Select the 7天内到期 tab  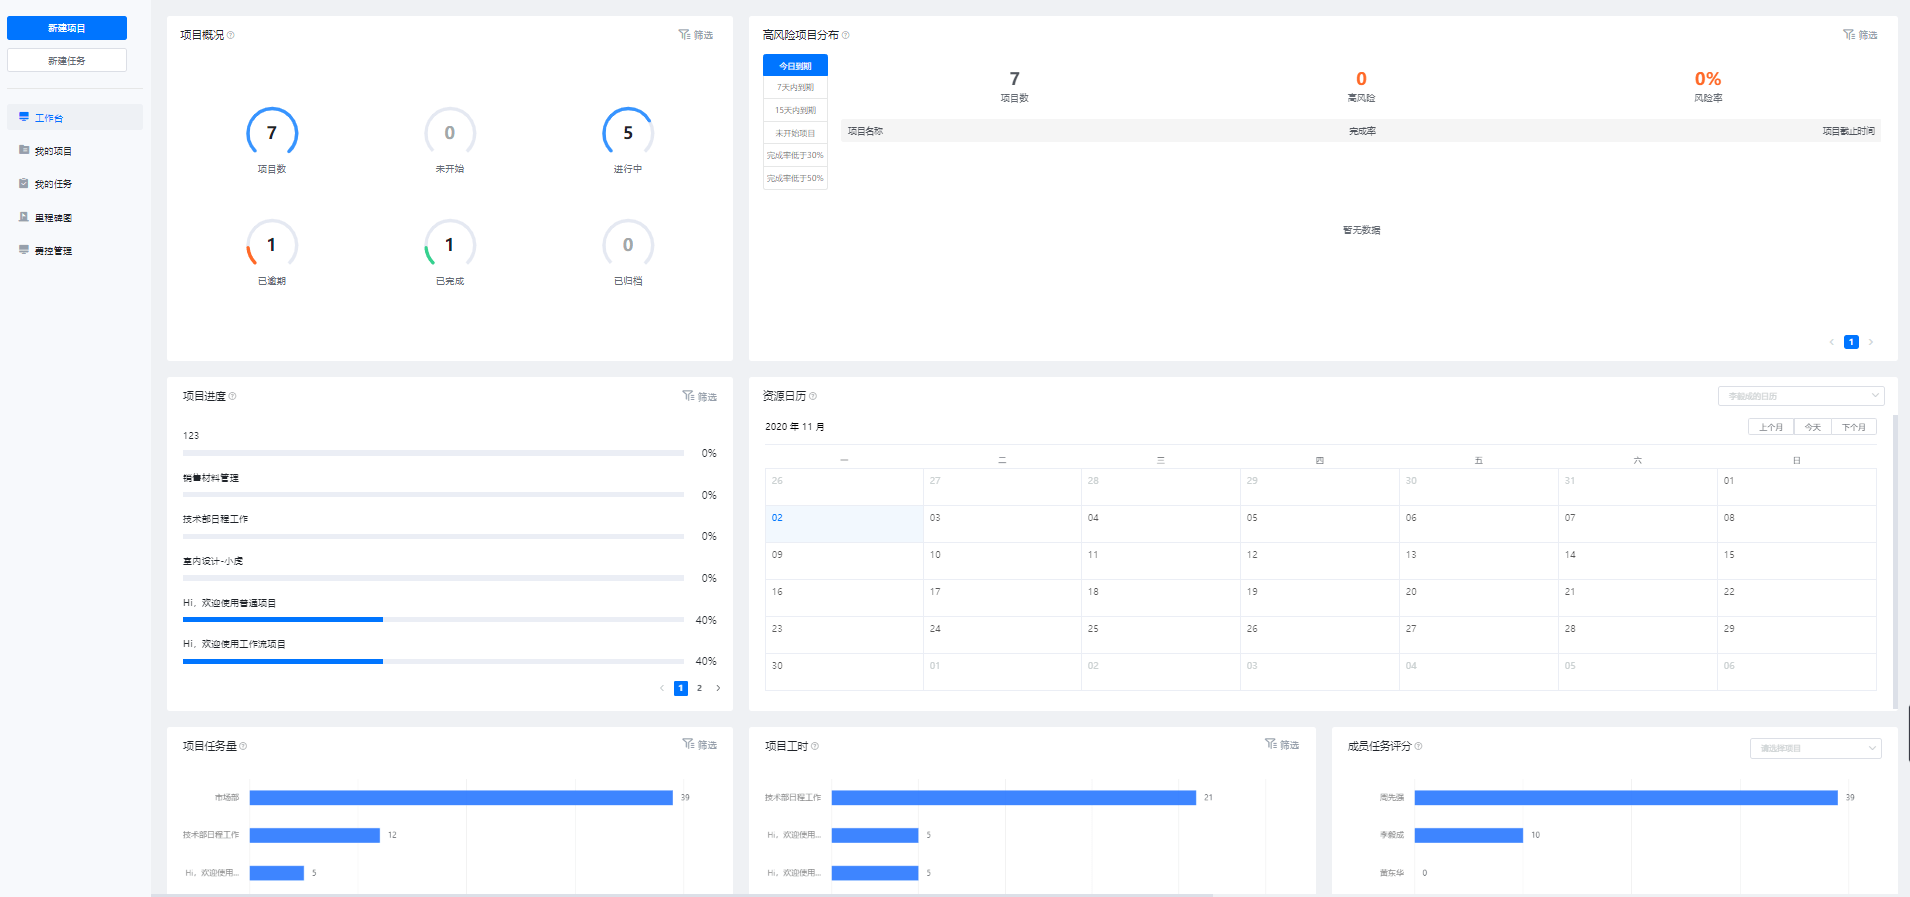coord(795,88)
